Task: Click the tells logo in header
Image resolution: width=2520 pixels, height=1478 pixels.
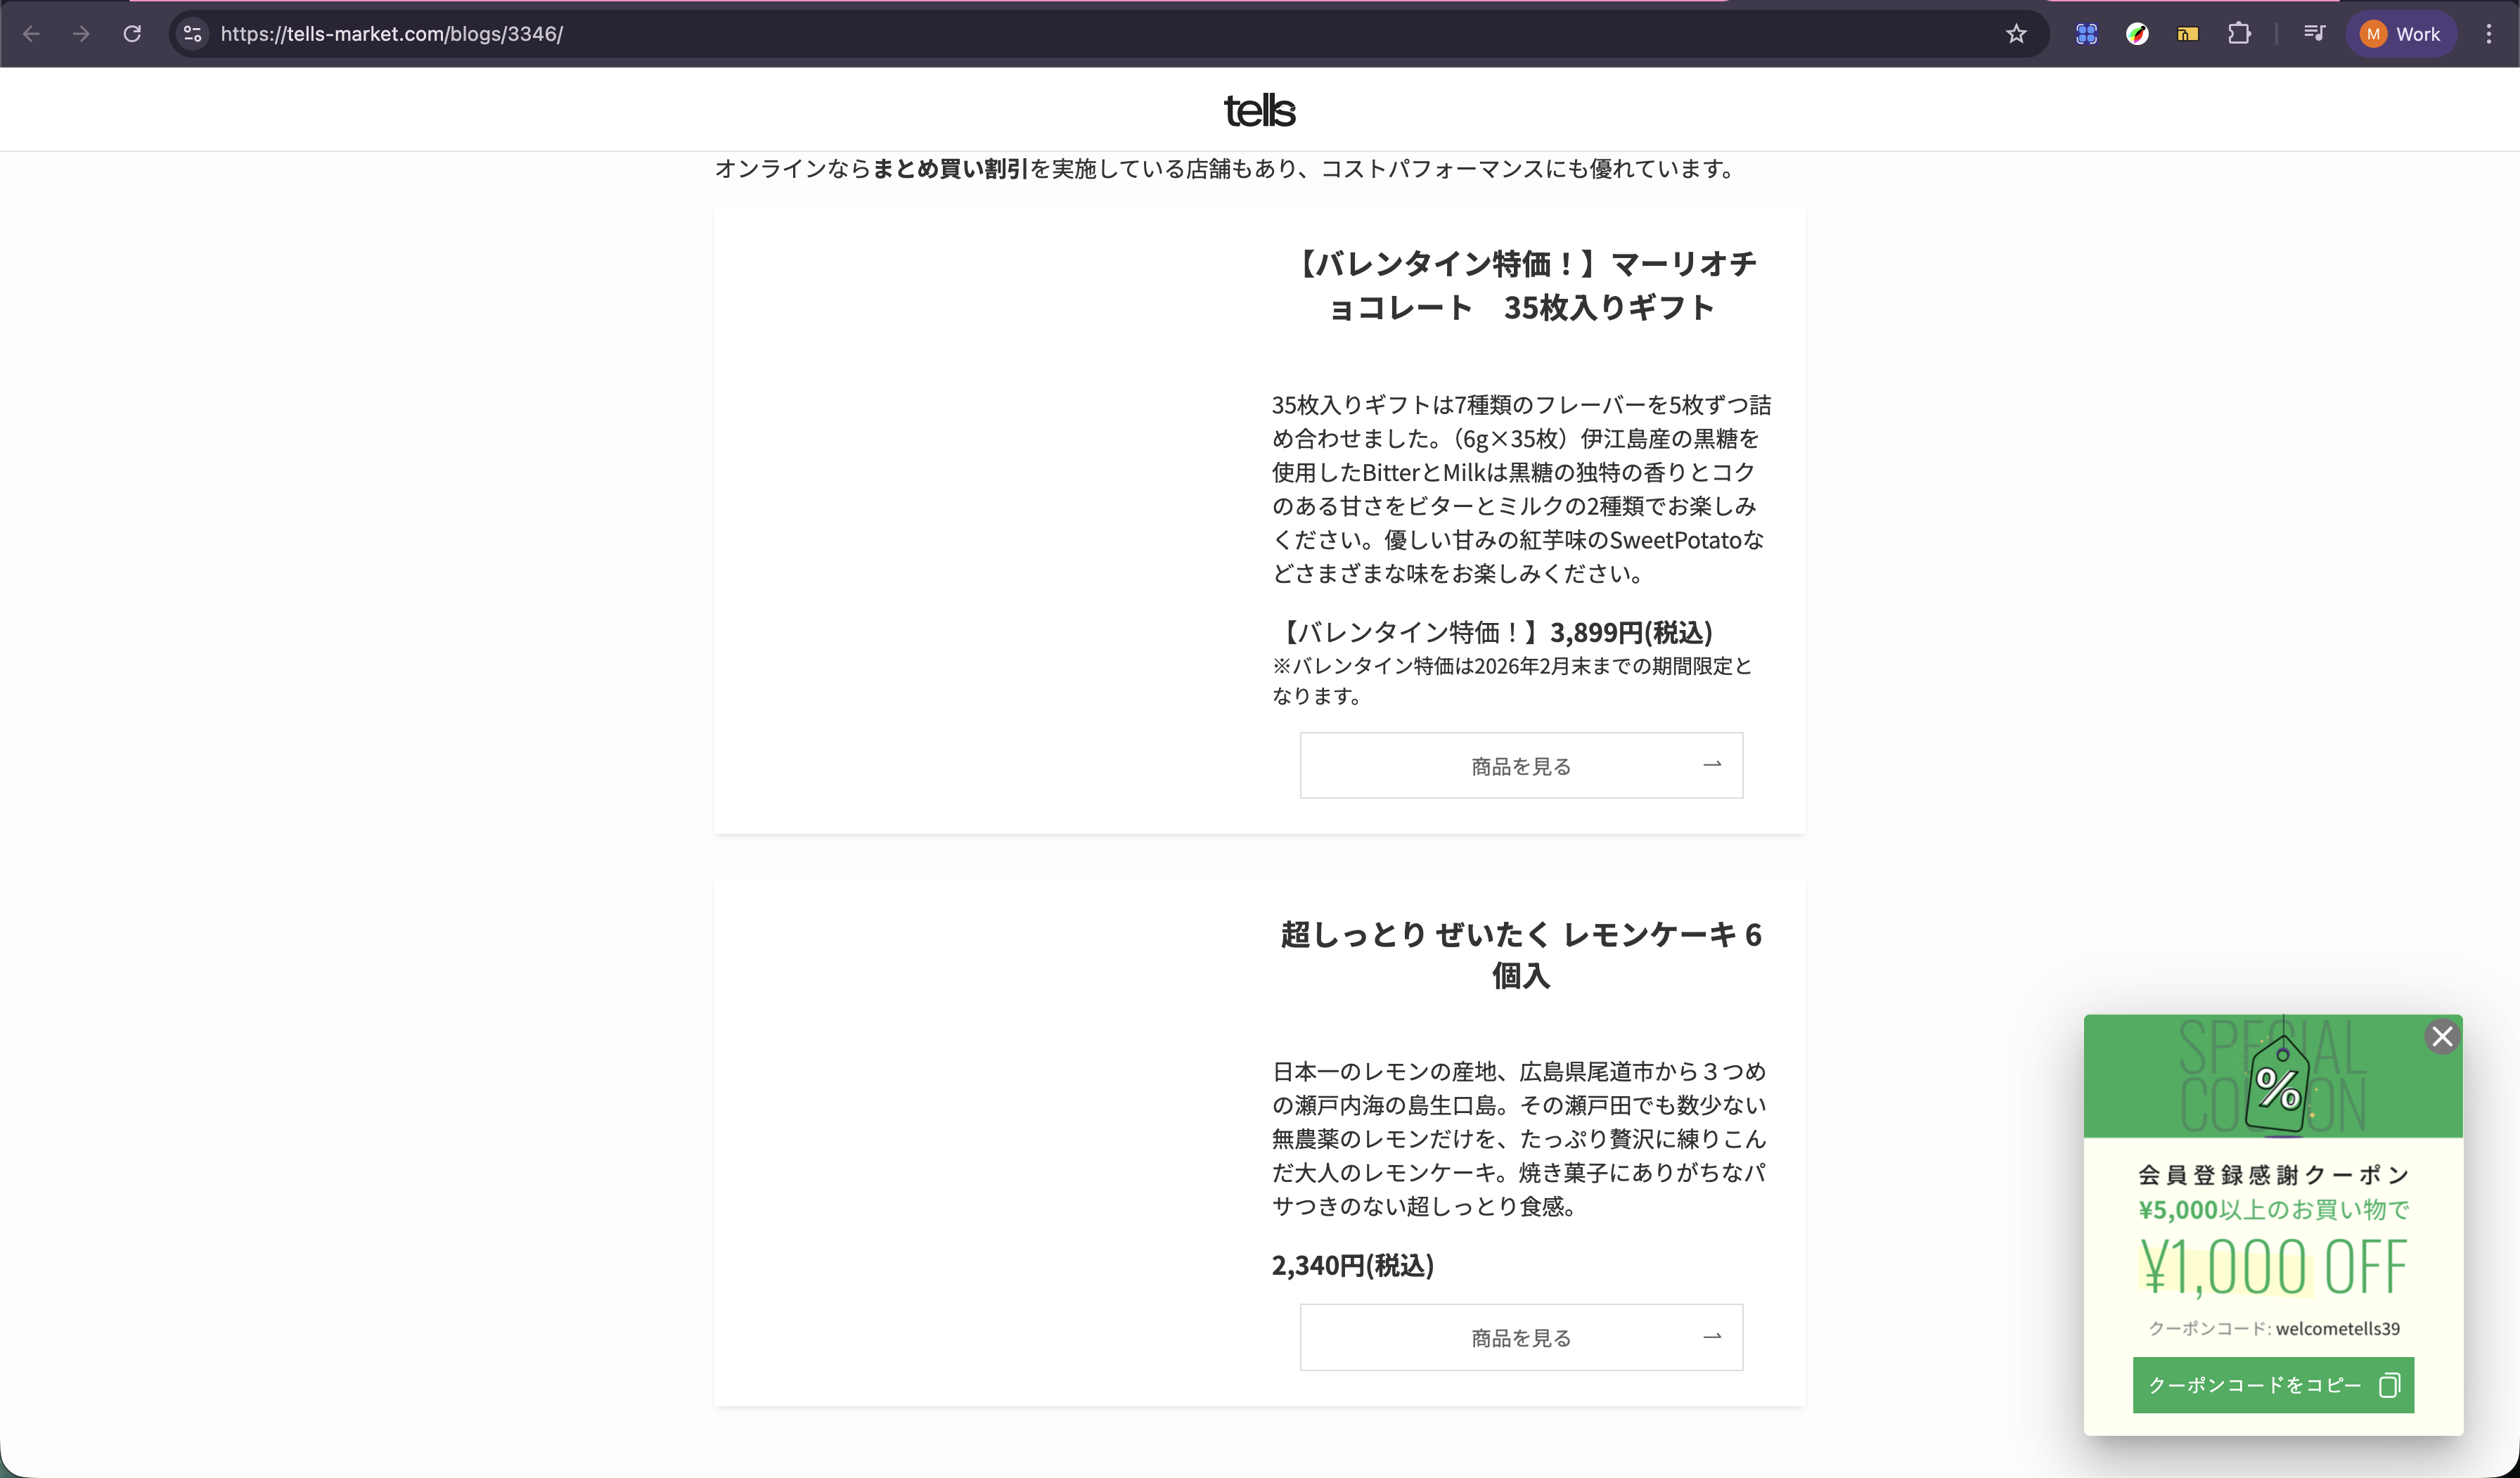Action: coord(1259,110)
